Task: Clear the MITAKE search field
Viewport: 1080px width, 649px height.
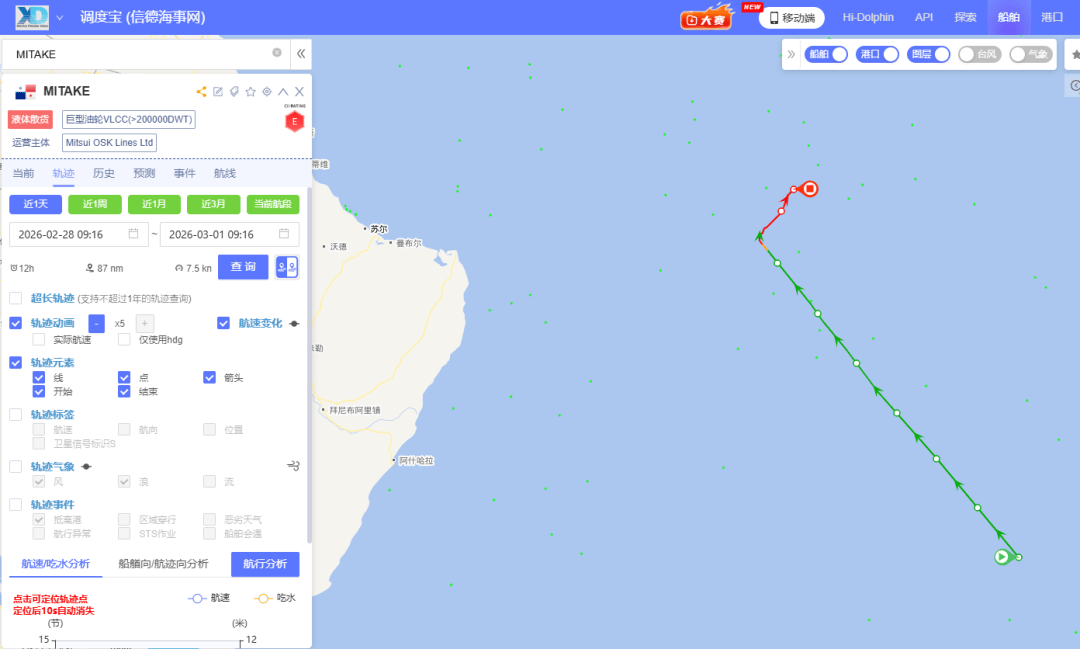Action: pos(277,52)
